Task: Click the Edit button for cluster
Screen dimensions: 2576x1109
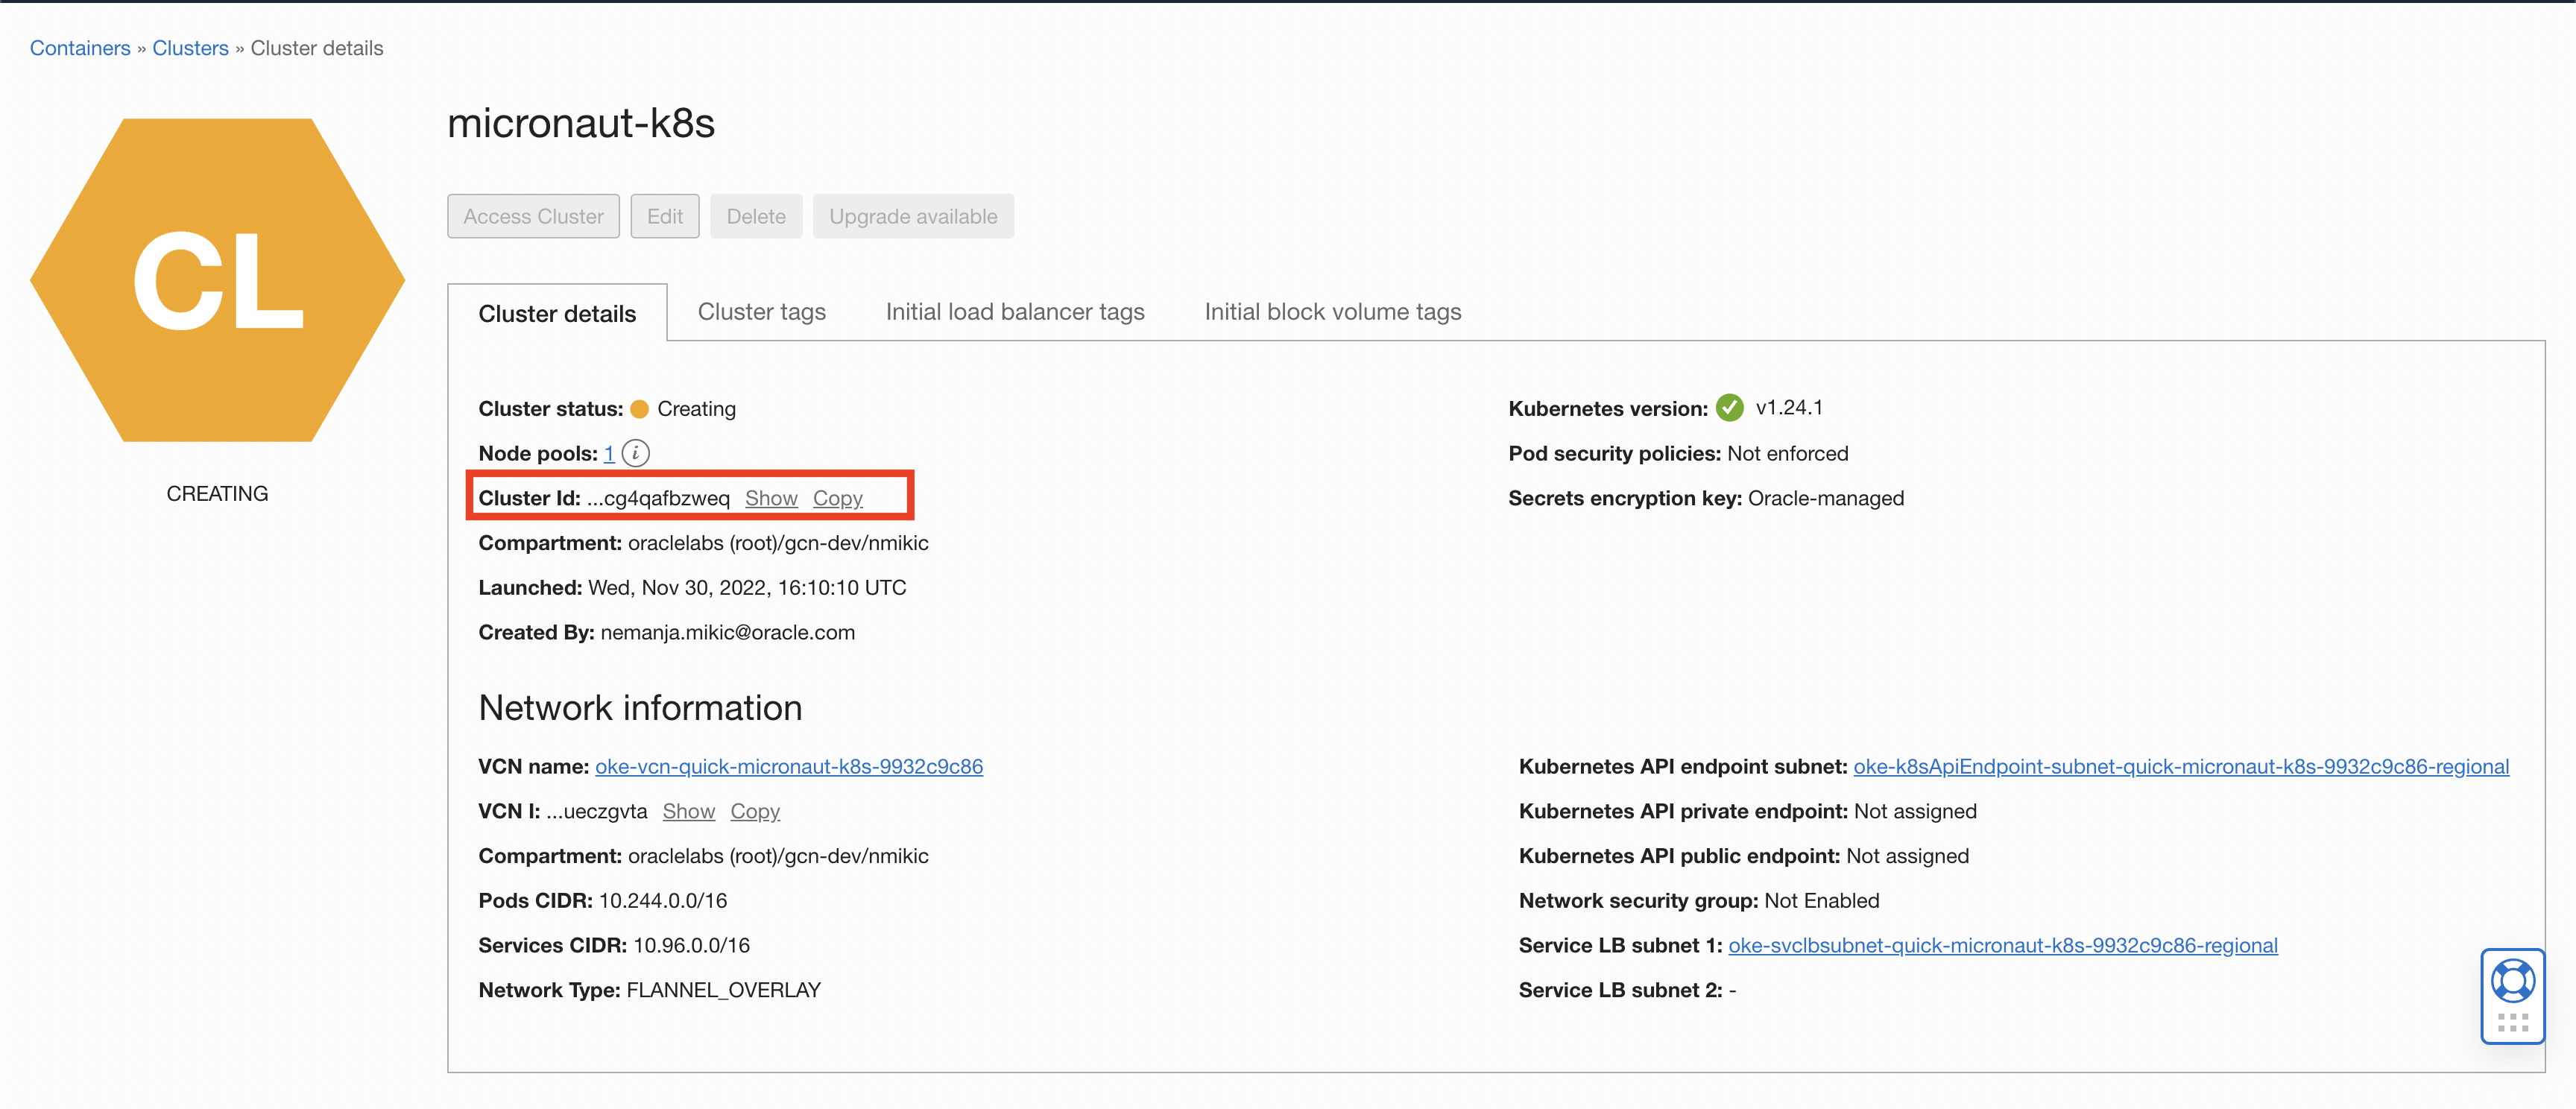Action: tap(666, 215)
